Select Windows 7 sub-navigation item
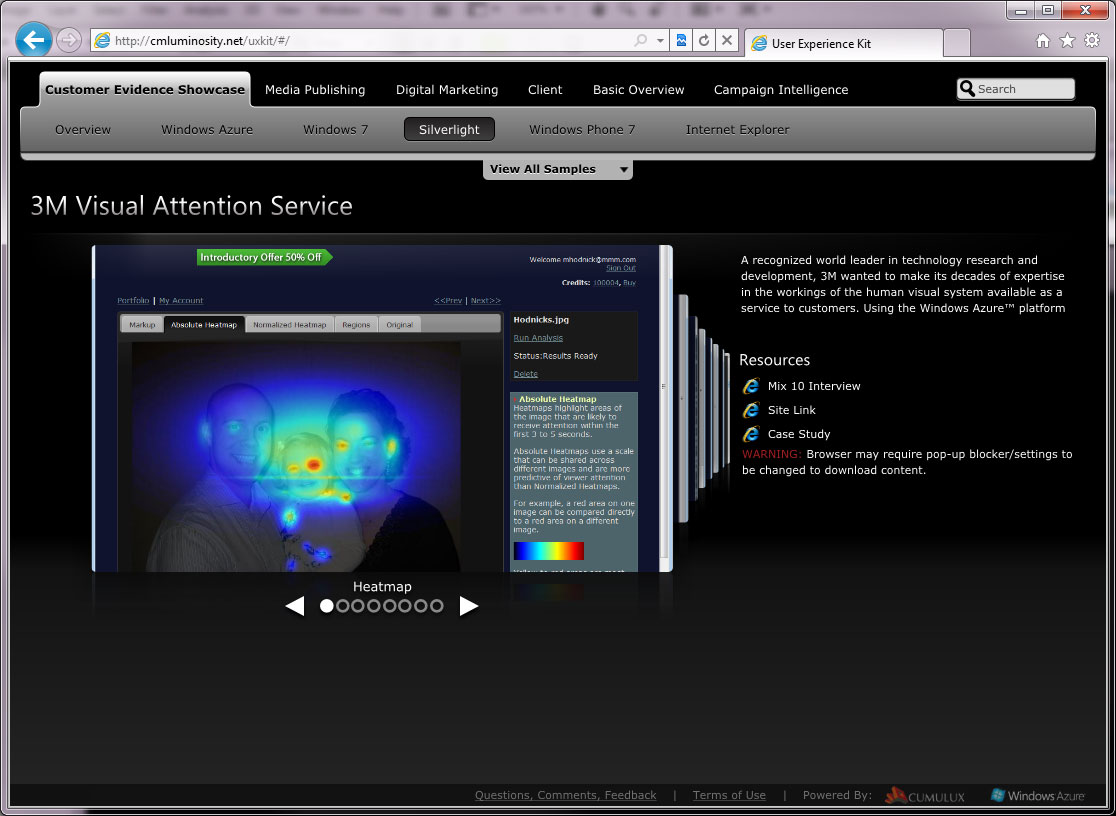 tap(336, 130)
